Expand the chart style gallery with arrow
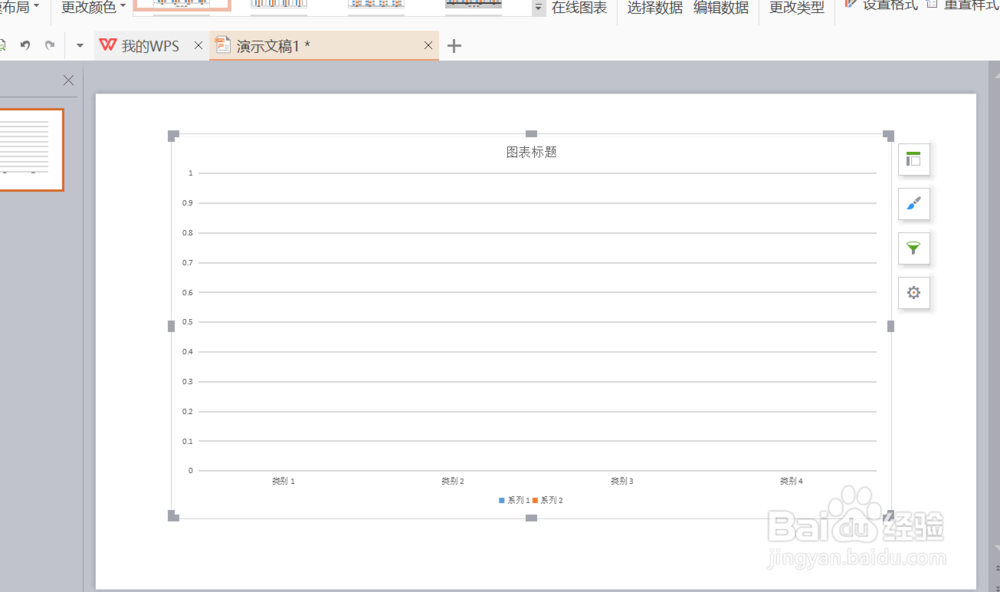The width and height of the screenshot is (1000, 592). (537, 6)
